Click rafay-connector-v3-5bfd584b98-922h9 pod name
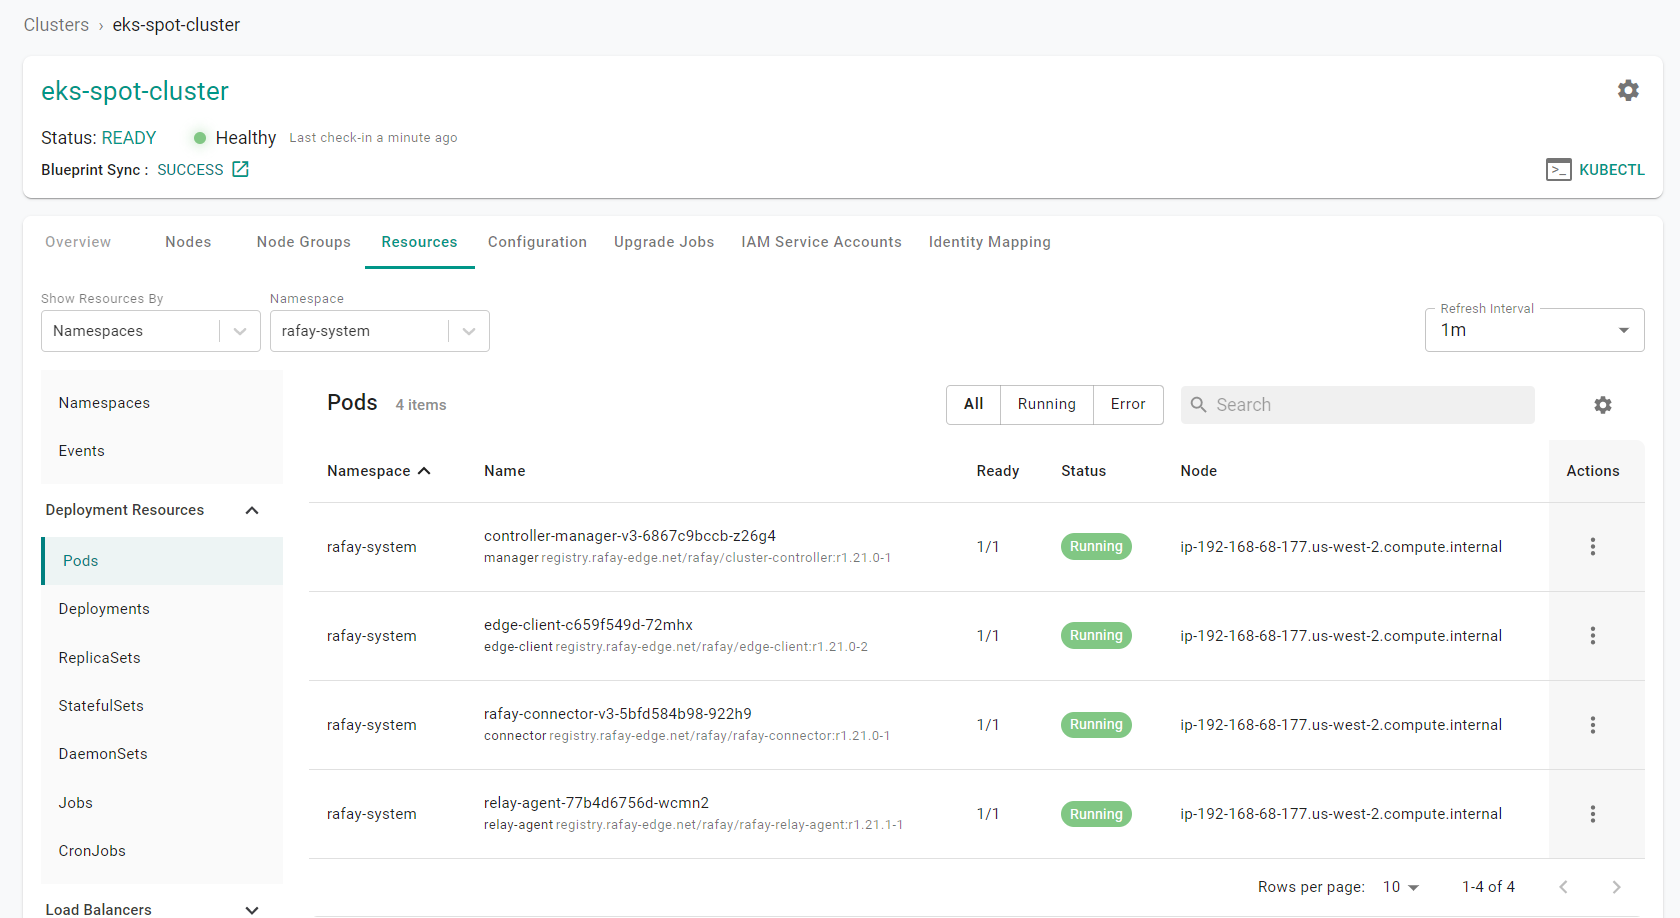The height and width of the screenshot is (918, 1680). coord(618,714)
